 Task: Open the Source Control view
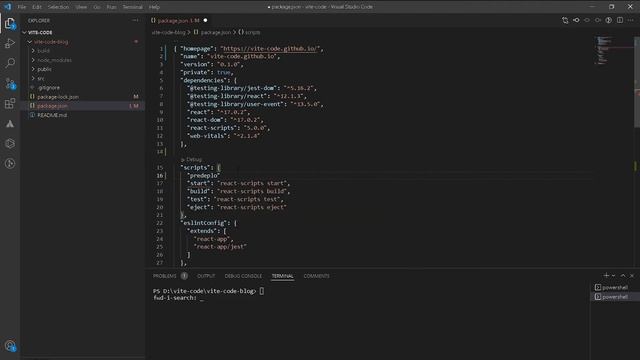[10, 83]
